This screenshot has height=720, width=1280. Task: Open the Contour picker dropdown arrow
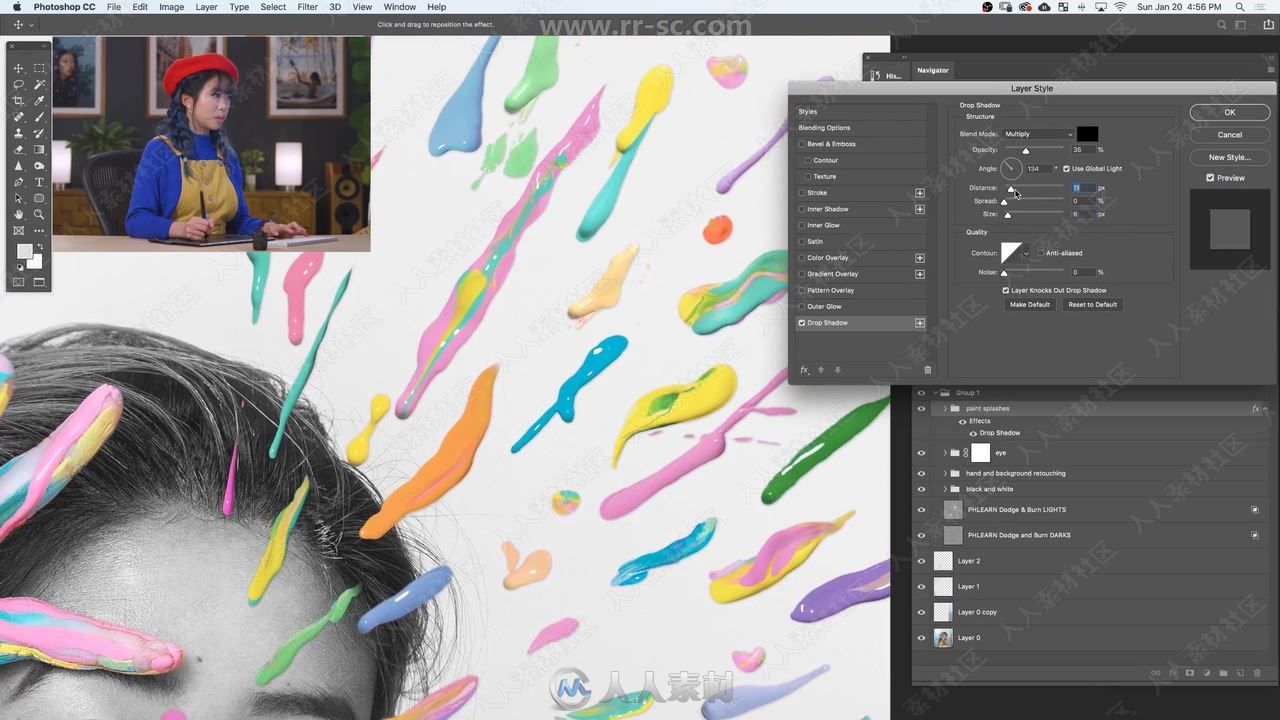click(x=1026, y=253)
